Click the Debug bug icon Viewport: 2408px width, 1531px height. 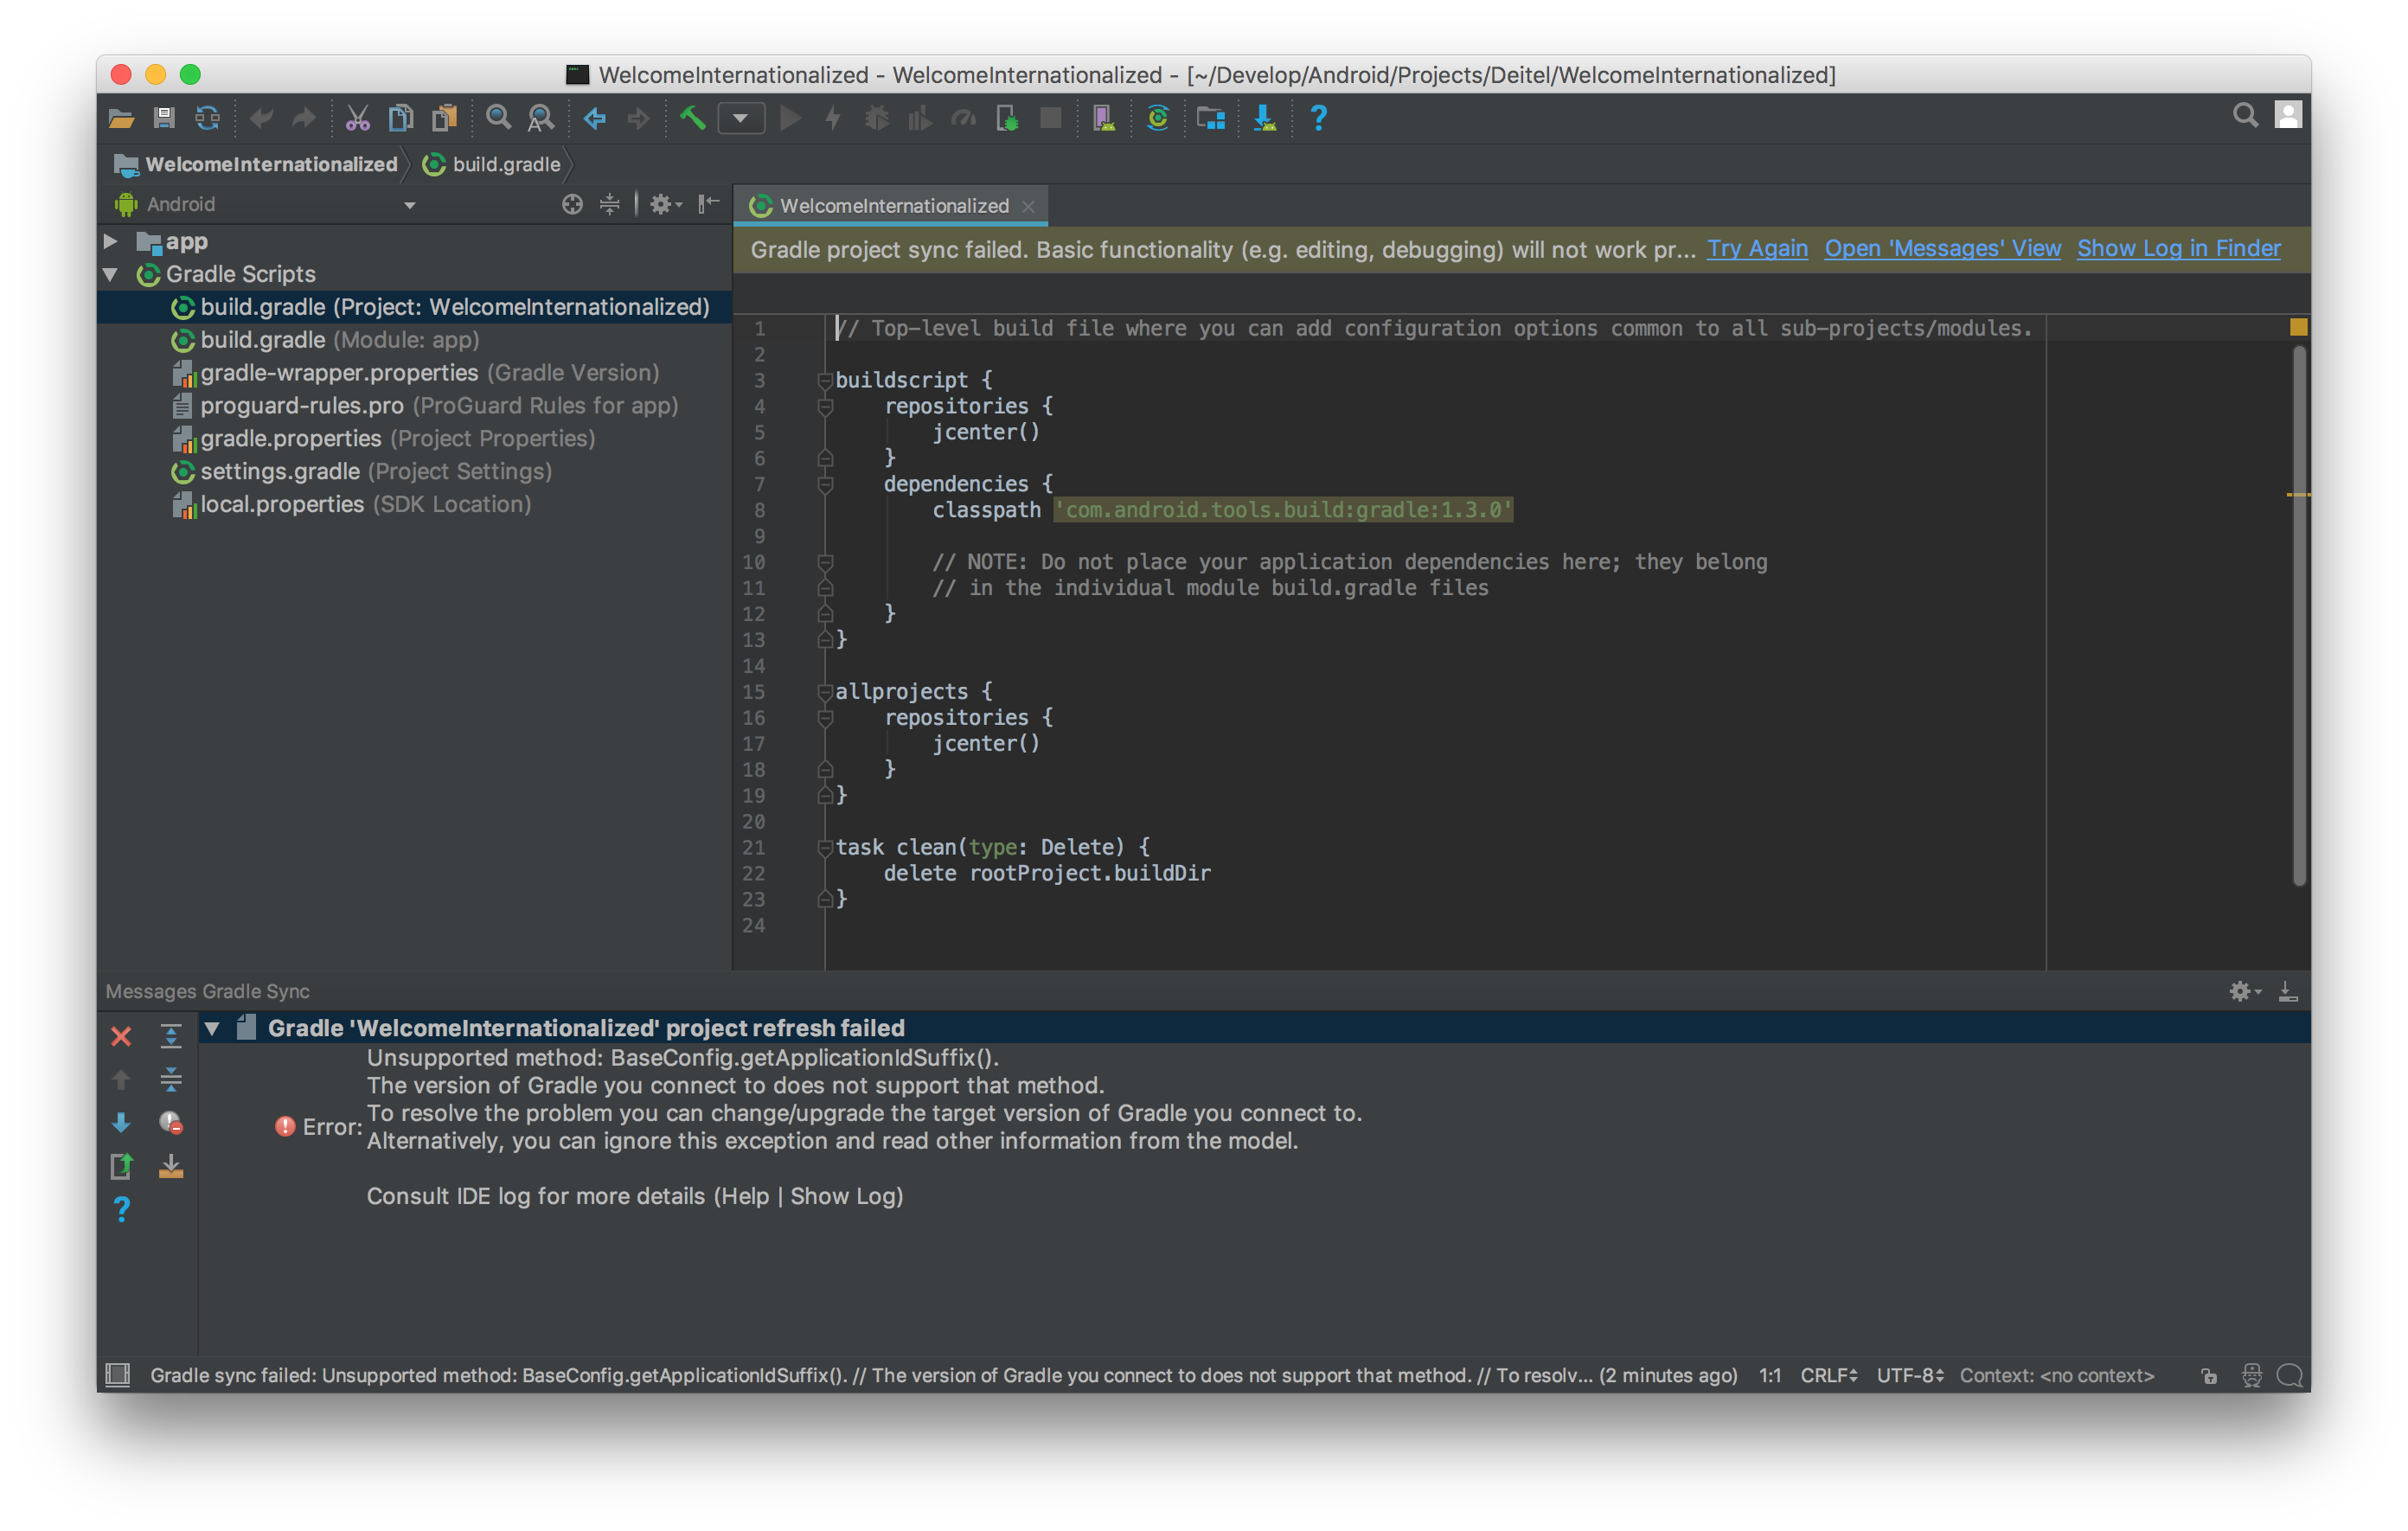877,119
